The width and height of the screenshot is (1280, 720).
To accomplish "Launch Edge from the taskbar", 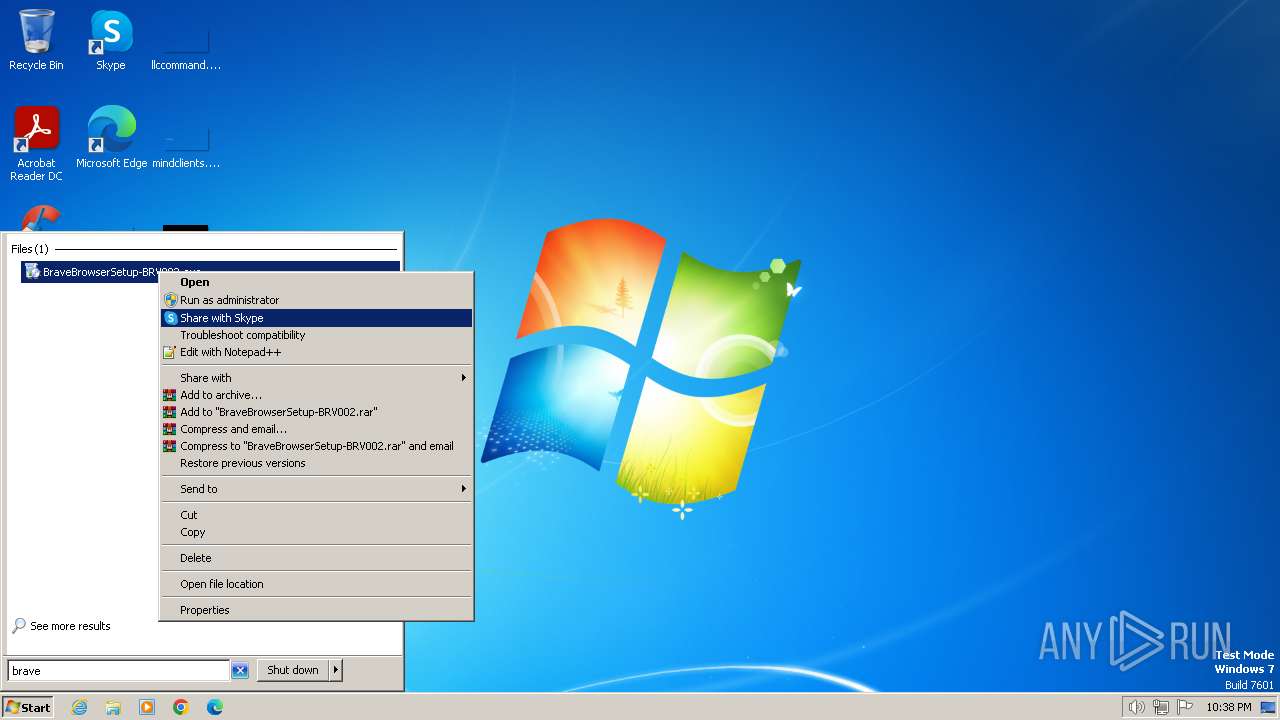I will pyautogui.click(x=215, y=707).
